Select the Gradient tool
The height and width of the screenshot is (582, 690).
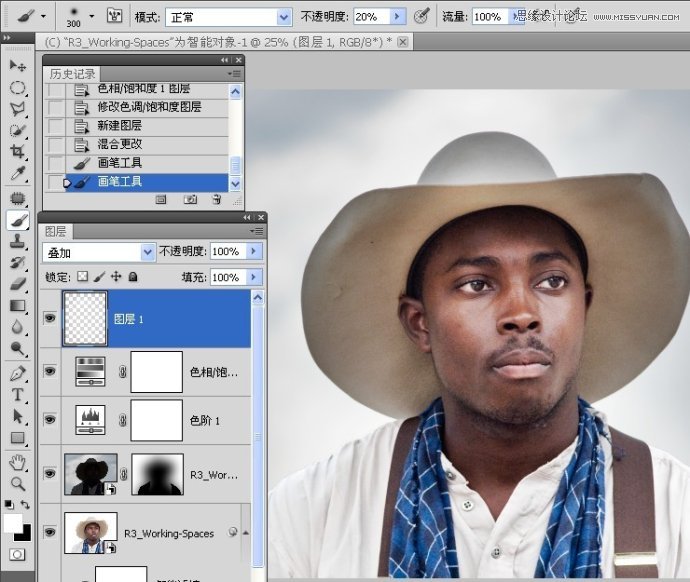click(18, 305)
